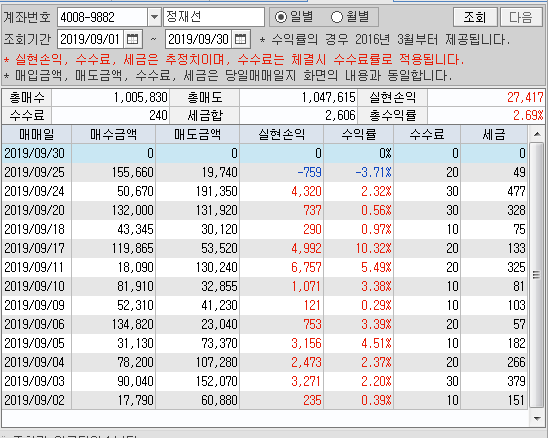Image resolution: width=548 pixels, height=438 pixels.
Task: Click the total fee value 240
Action: [x=158, y=115]
